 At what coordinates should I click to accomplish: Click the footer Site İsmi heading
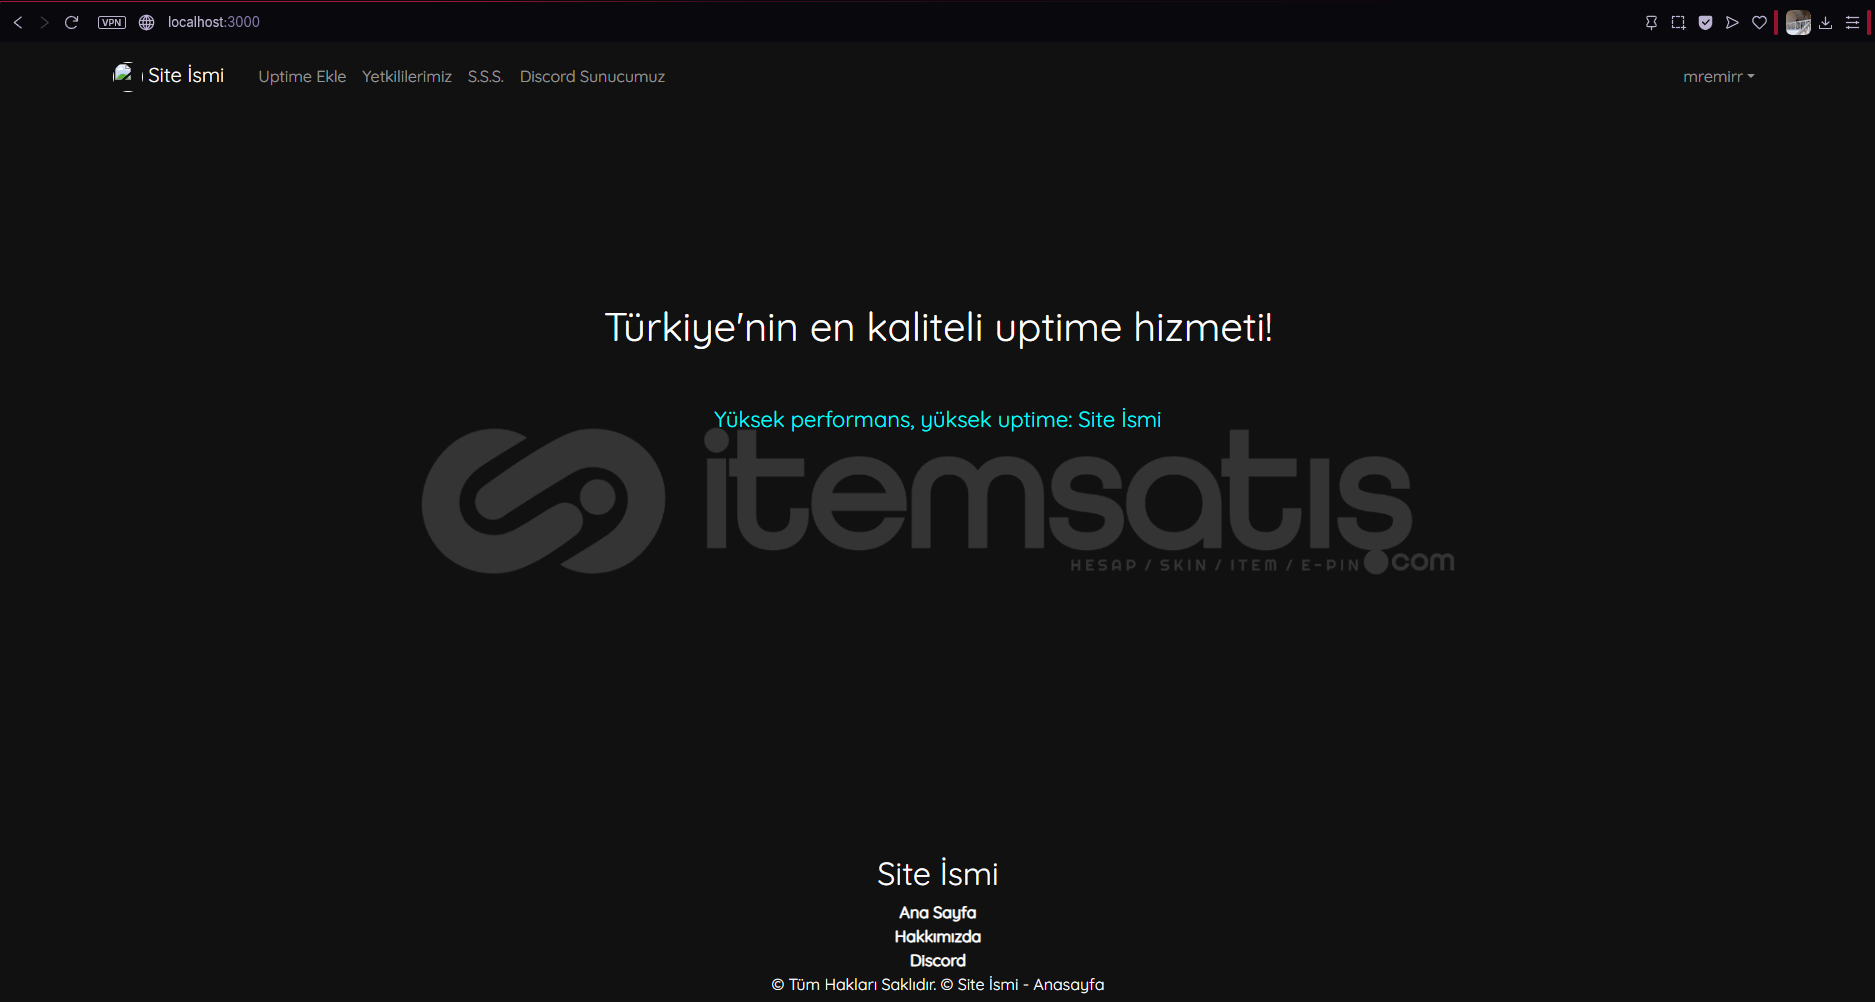[x=938, y=874]
